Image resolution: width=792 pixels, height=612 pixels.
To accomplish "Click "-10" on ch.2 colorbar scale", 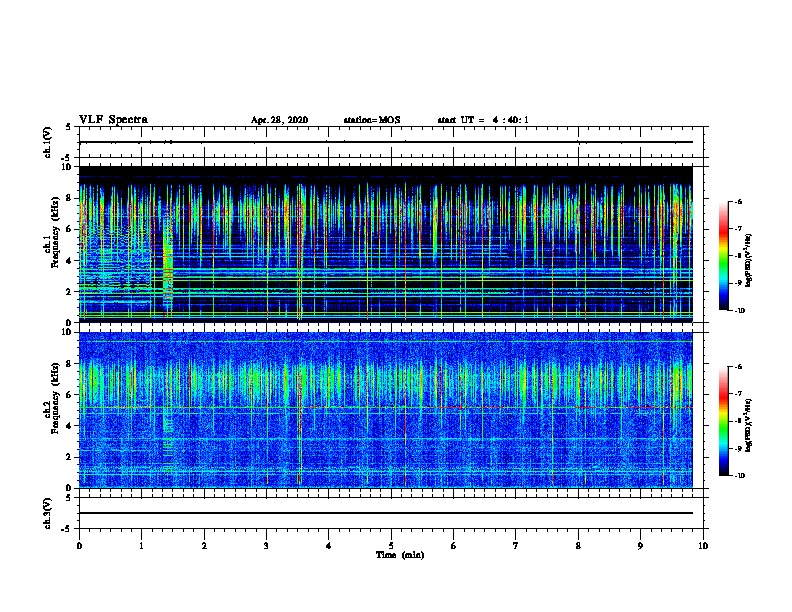I will 739,476.
